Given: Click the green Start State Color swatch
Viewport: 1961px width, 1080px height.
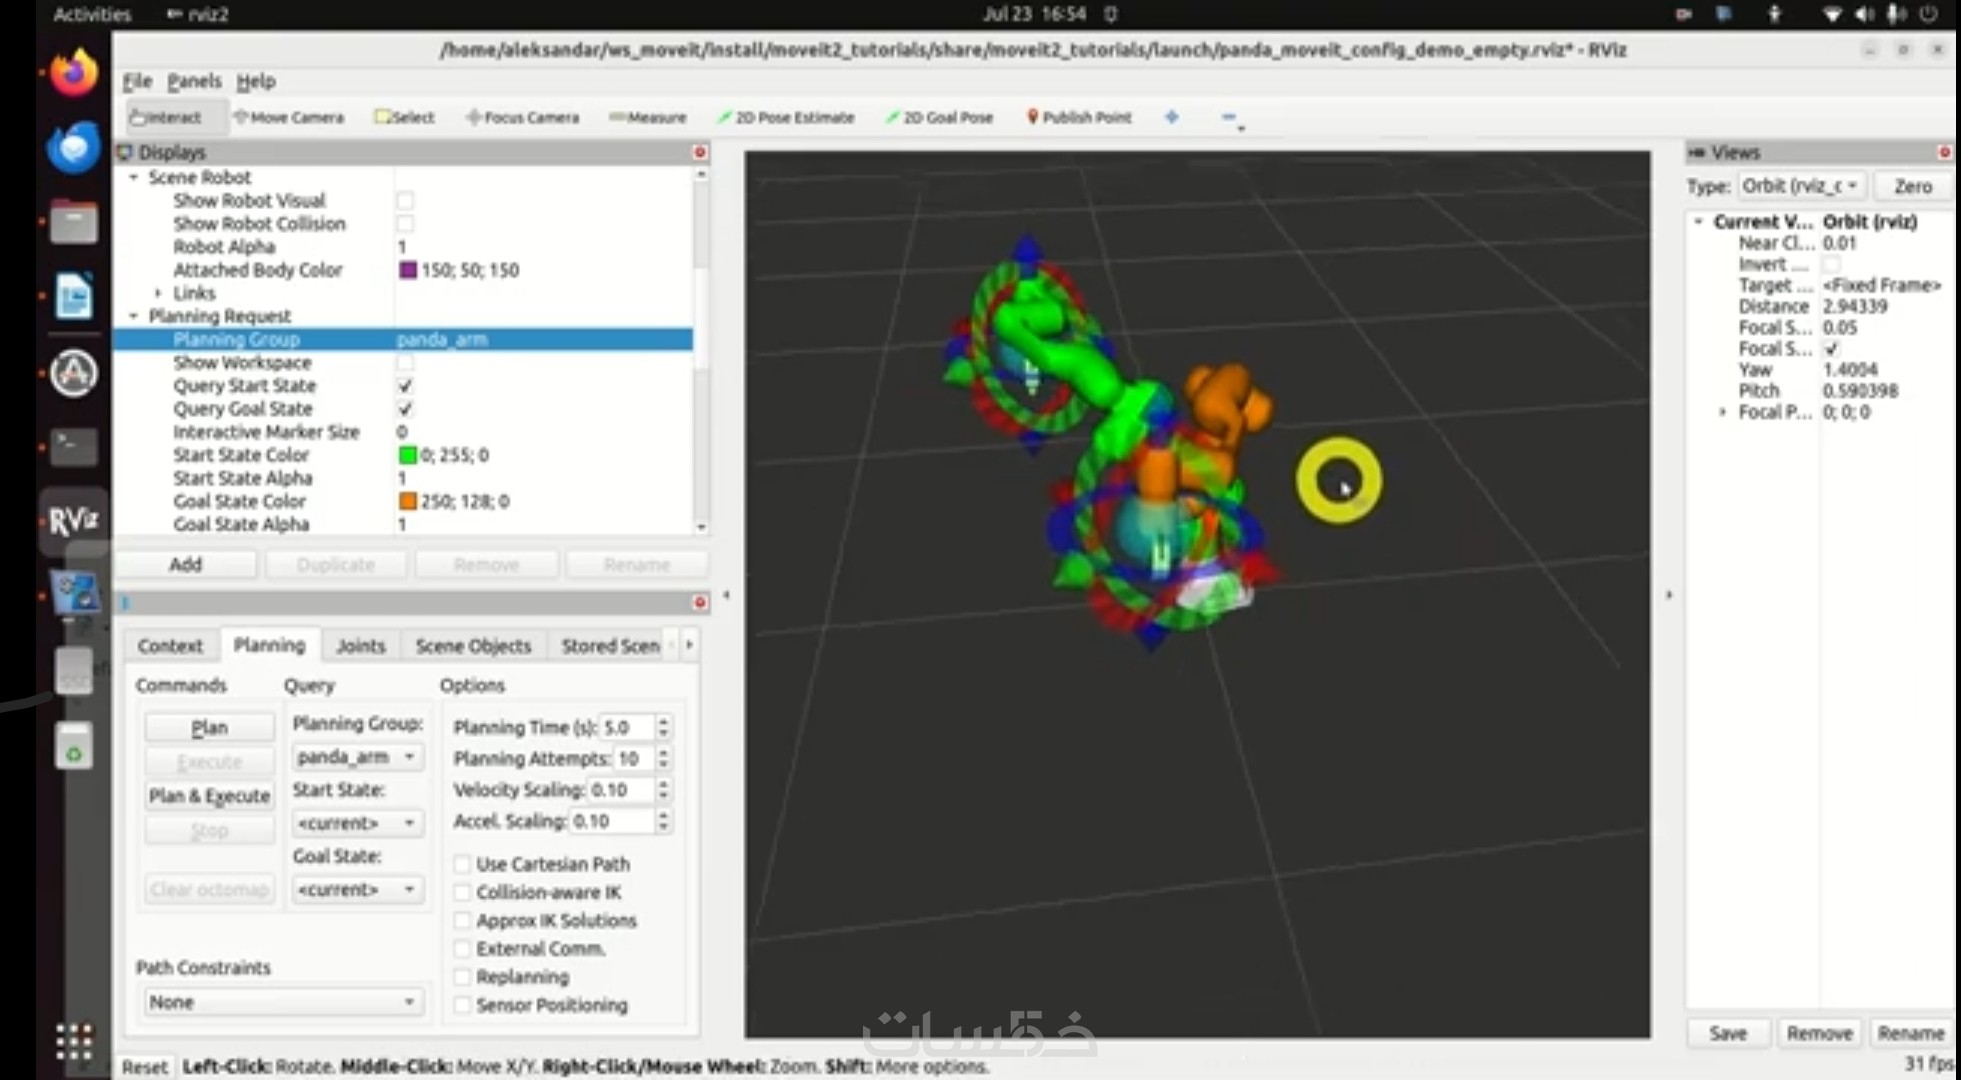Looking at the screenshot, I should pos(407,455).
